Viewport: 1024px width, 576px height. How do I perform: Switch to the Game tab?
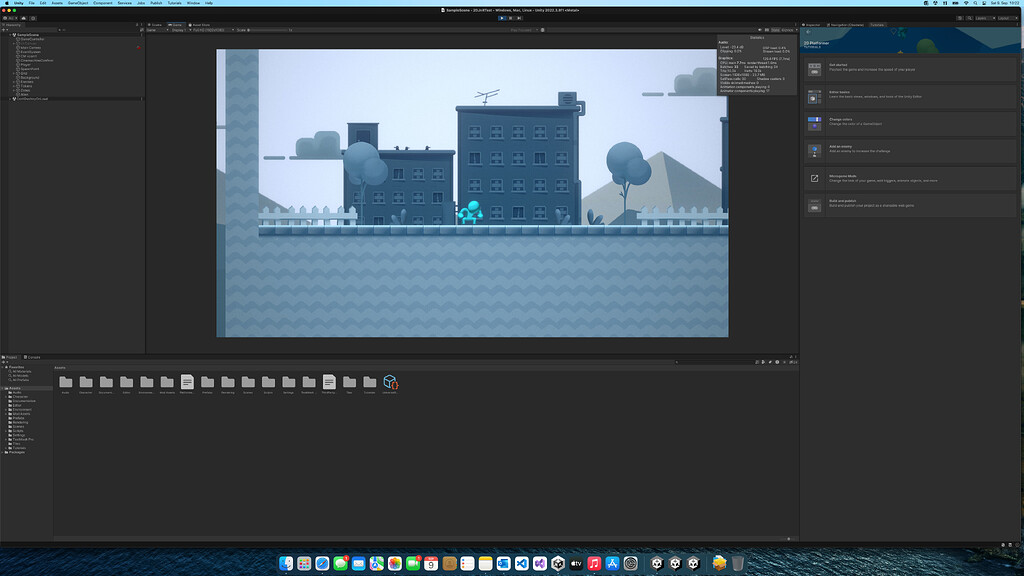point(174,25)
